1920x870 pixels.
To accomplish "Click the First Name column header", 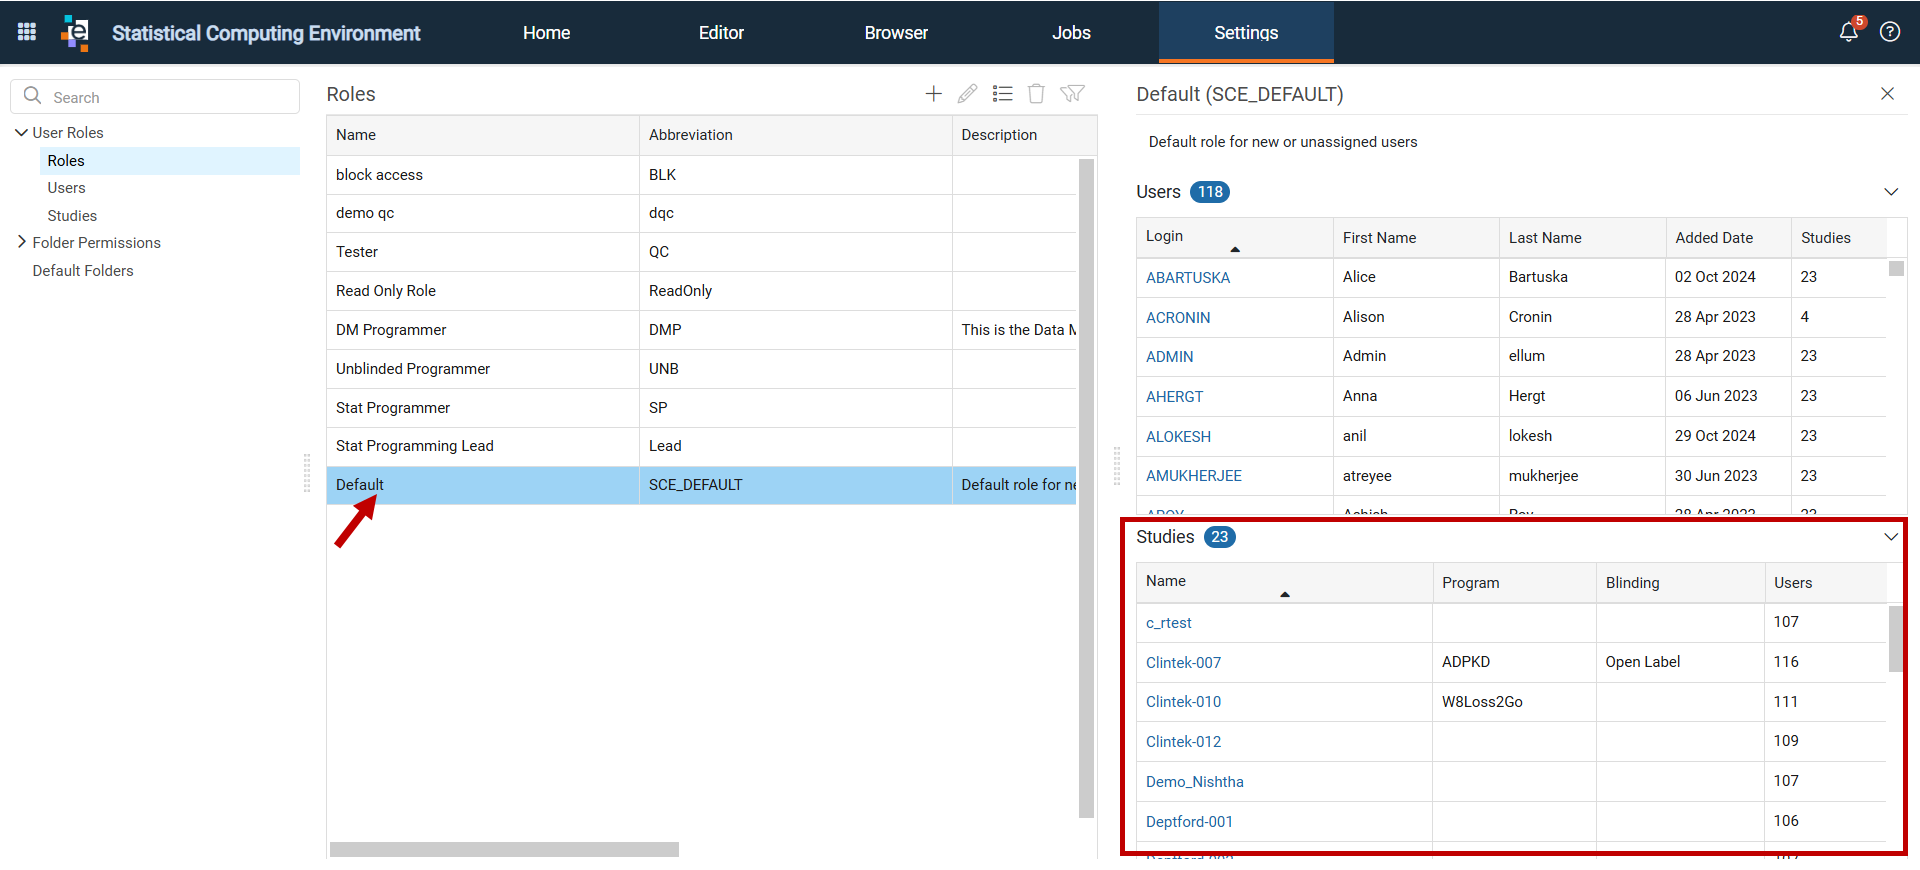I will point(1416,237).
